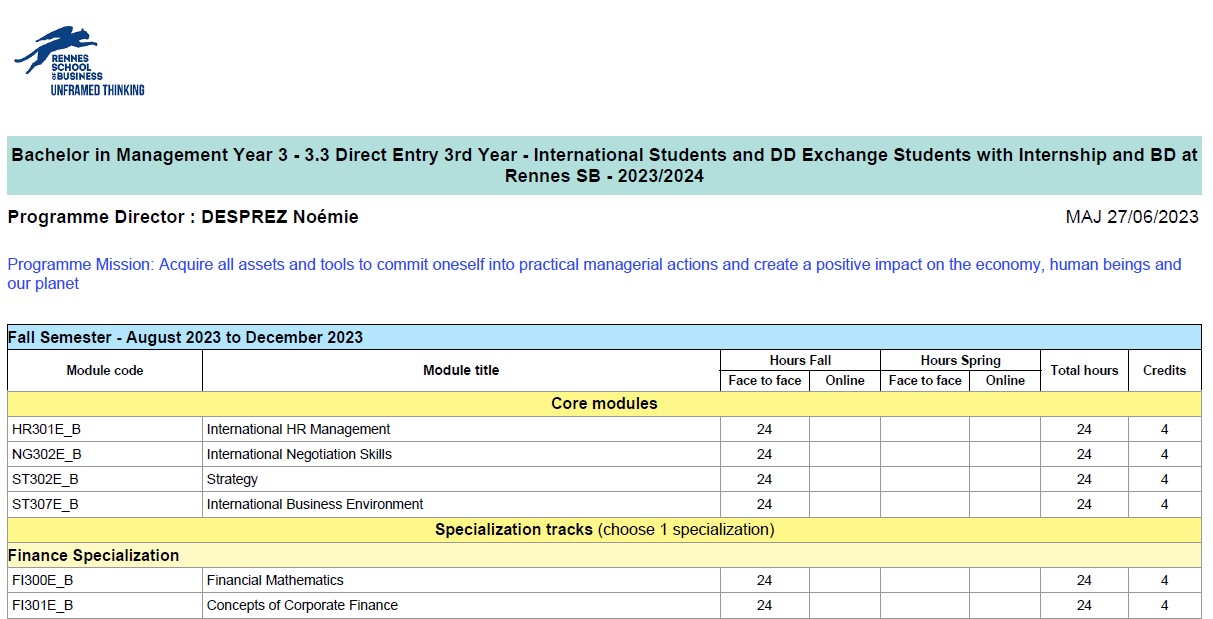The width and height of the screenshot is (1213, 619).
Task: Click the Specialization tracks section heading
Action: coord(604,529)
